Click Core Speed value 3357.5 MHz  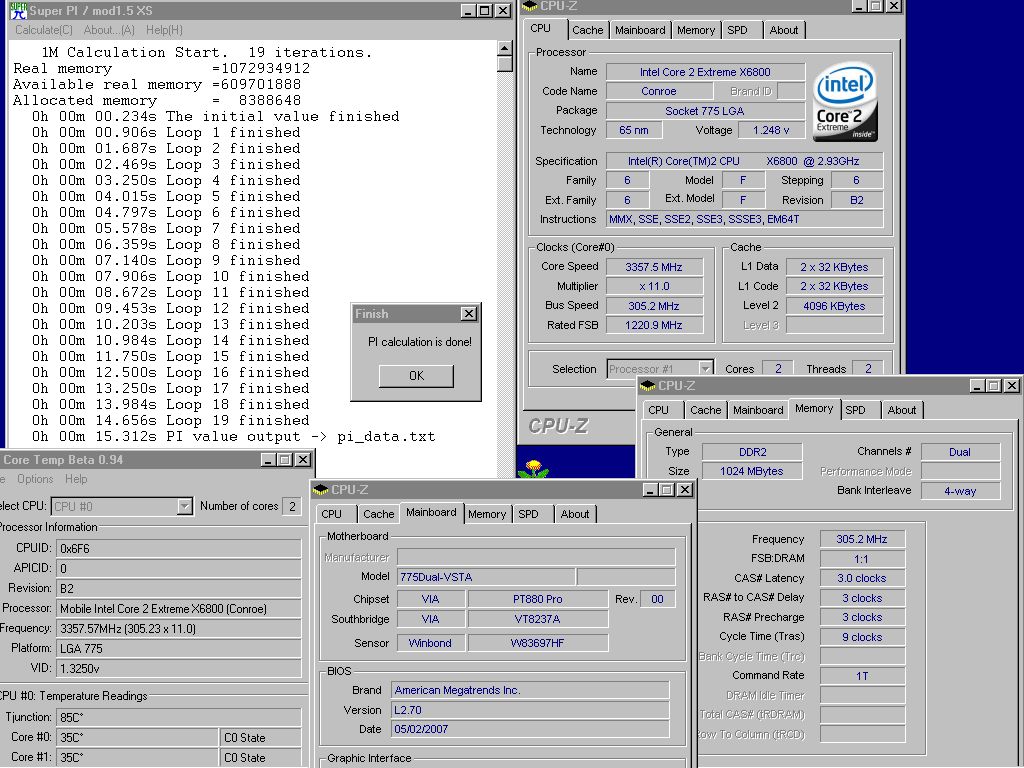(654, 267)
